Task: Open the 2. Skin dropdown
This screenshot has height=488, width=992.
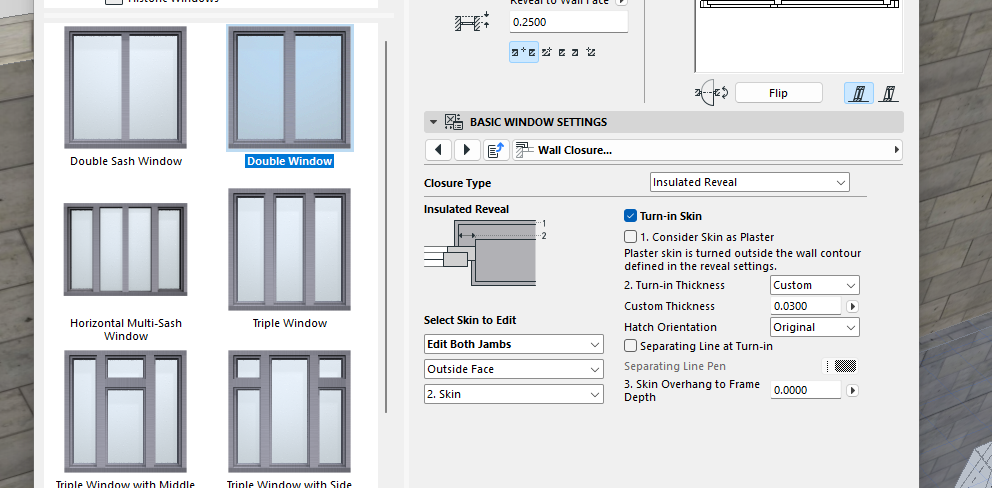Action: 514,394
